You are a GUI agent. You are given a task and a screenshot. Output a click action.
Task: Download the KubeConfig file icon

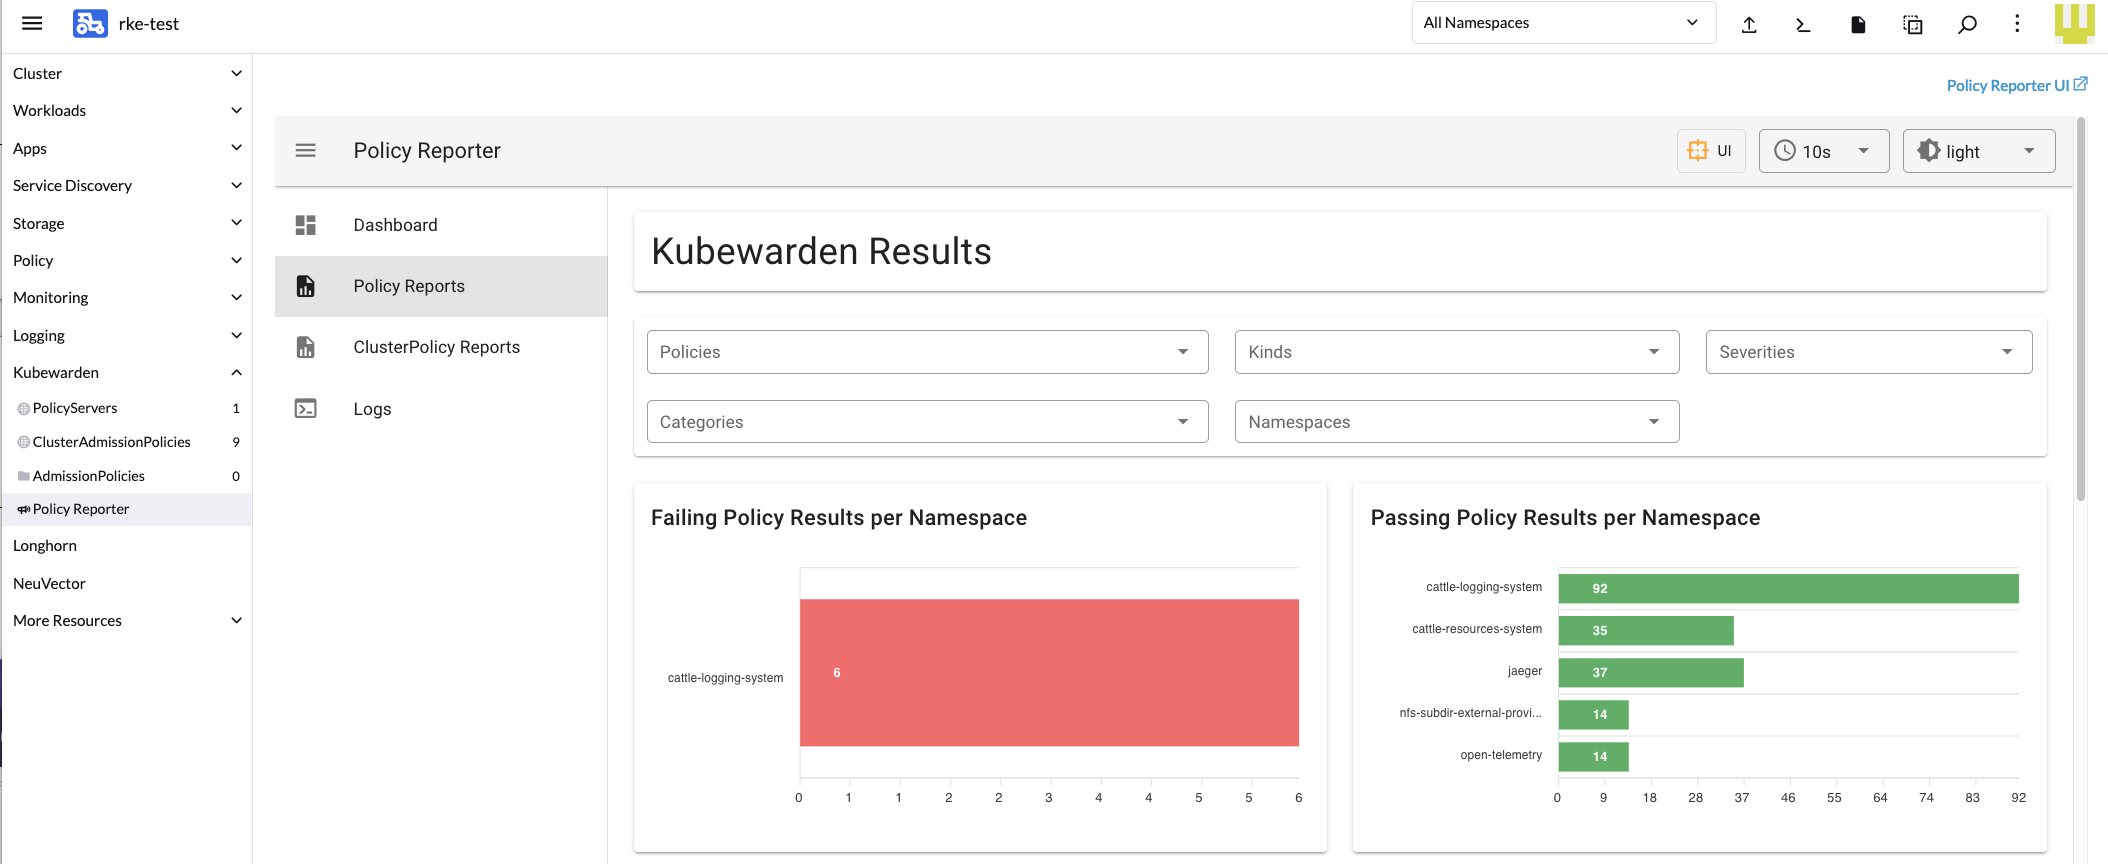(1858, 24)
